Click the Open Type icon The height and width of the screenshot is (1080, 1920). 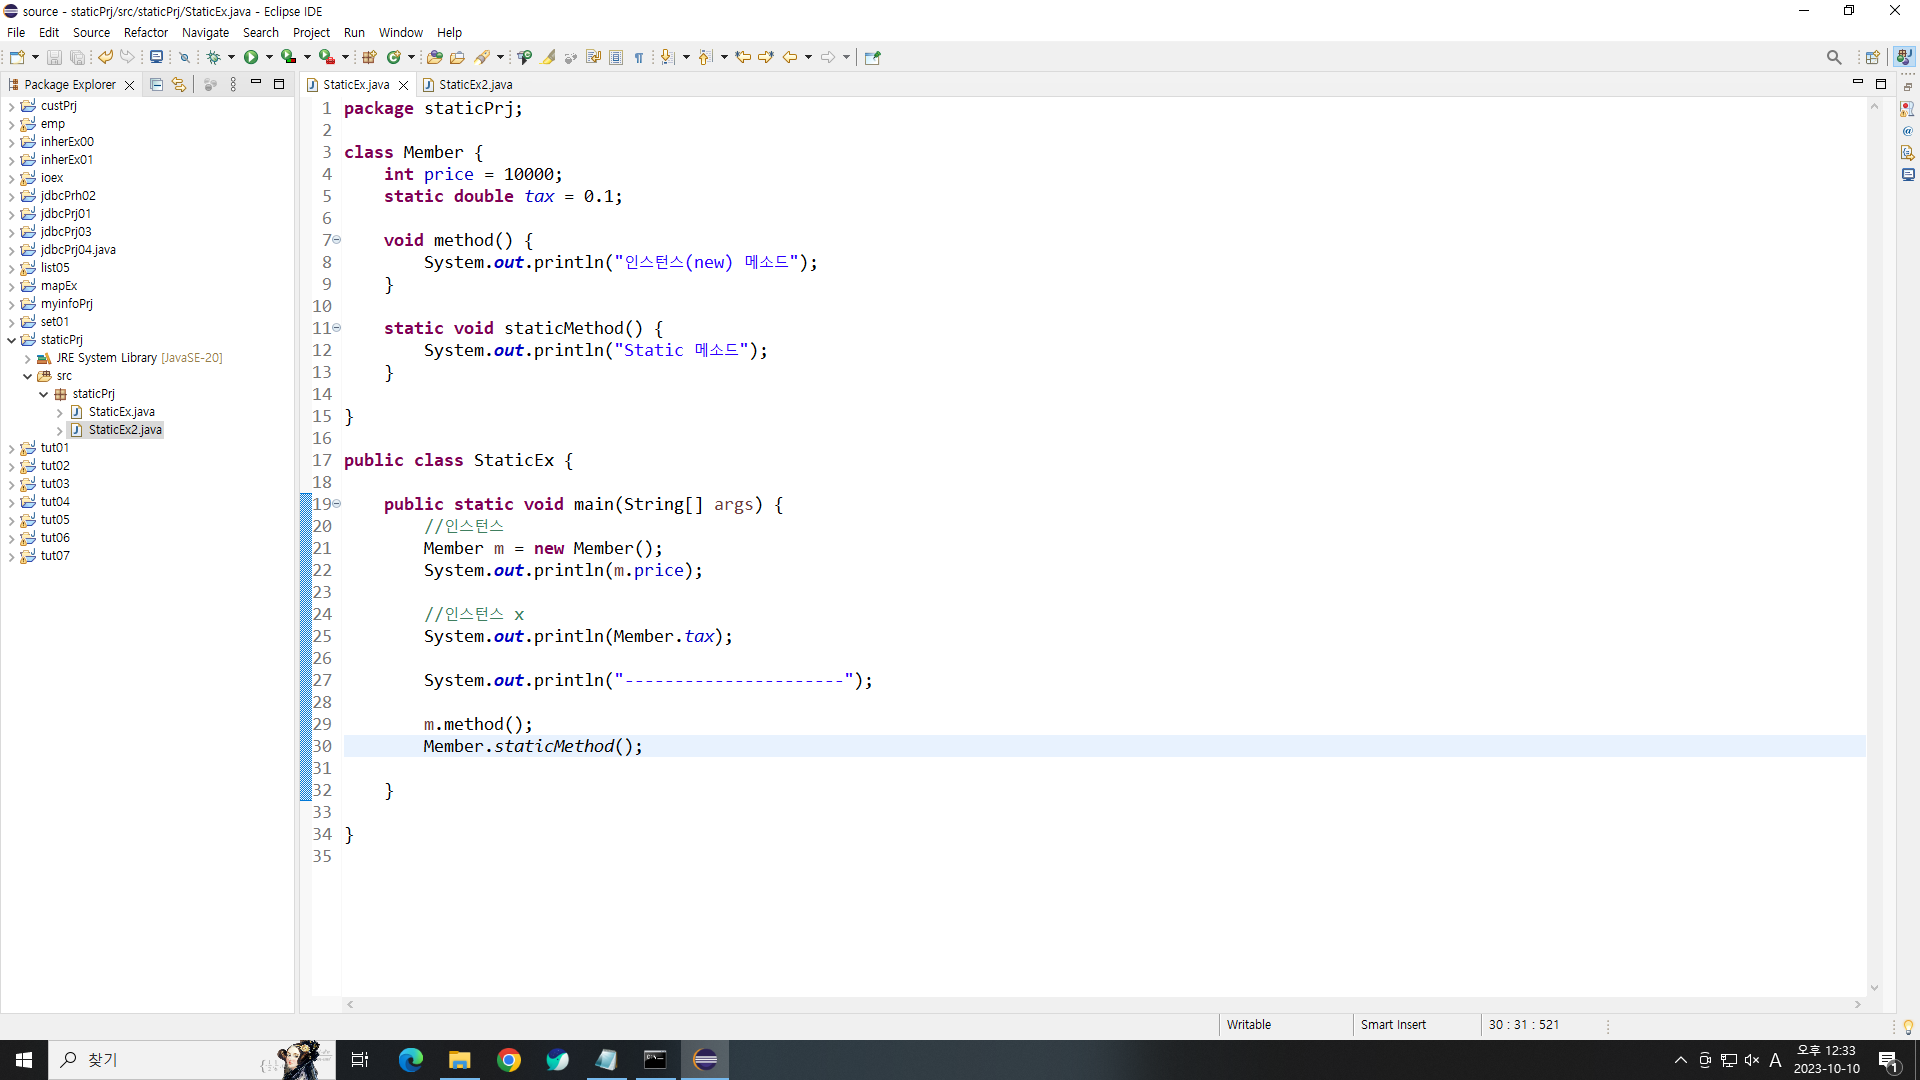point(434,57)
